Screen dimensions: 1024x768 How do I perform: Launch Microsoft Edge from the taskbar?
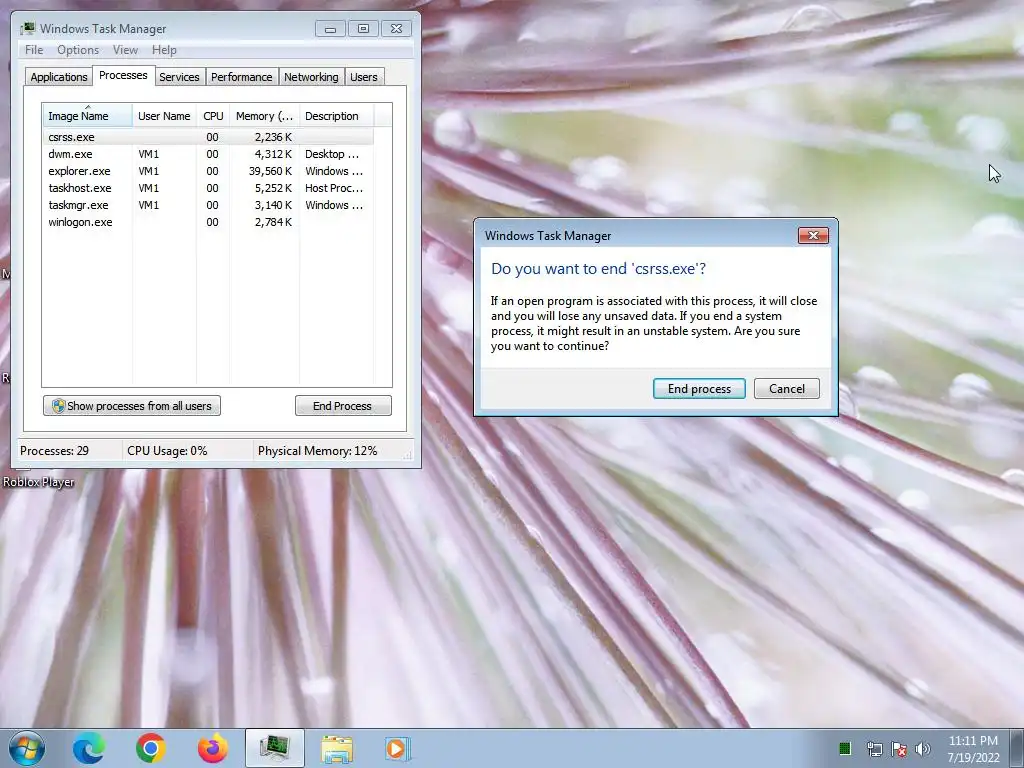(x=89, y=748)
